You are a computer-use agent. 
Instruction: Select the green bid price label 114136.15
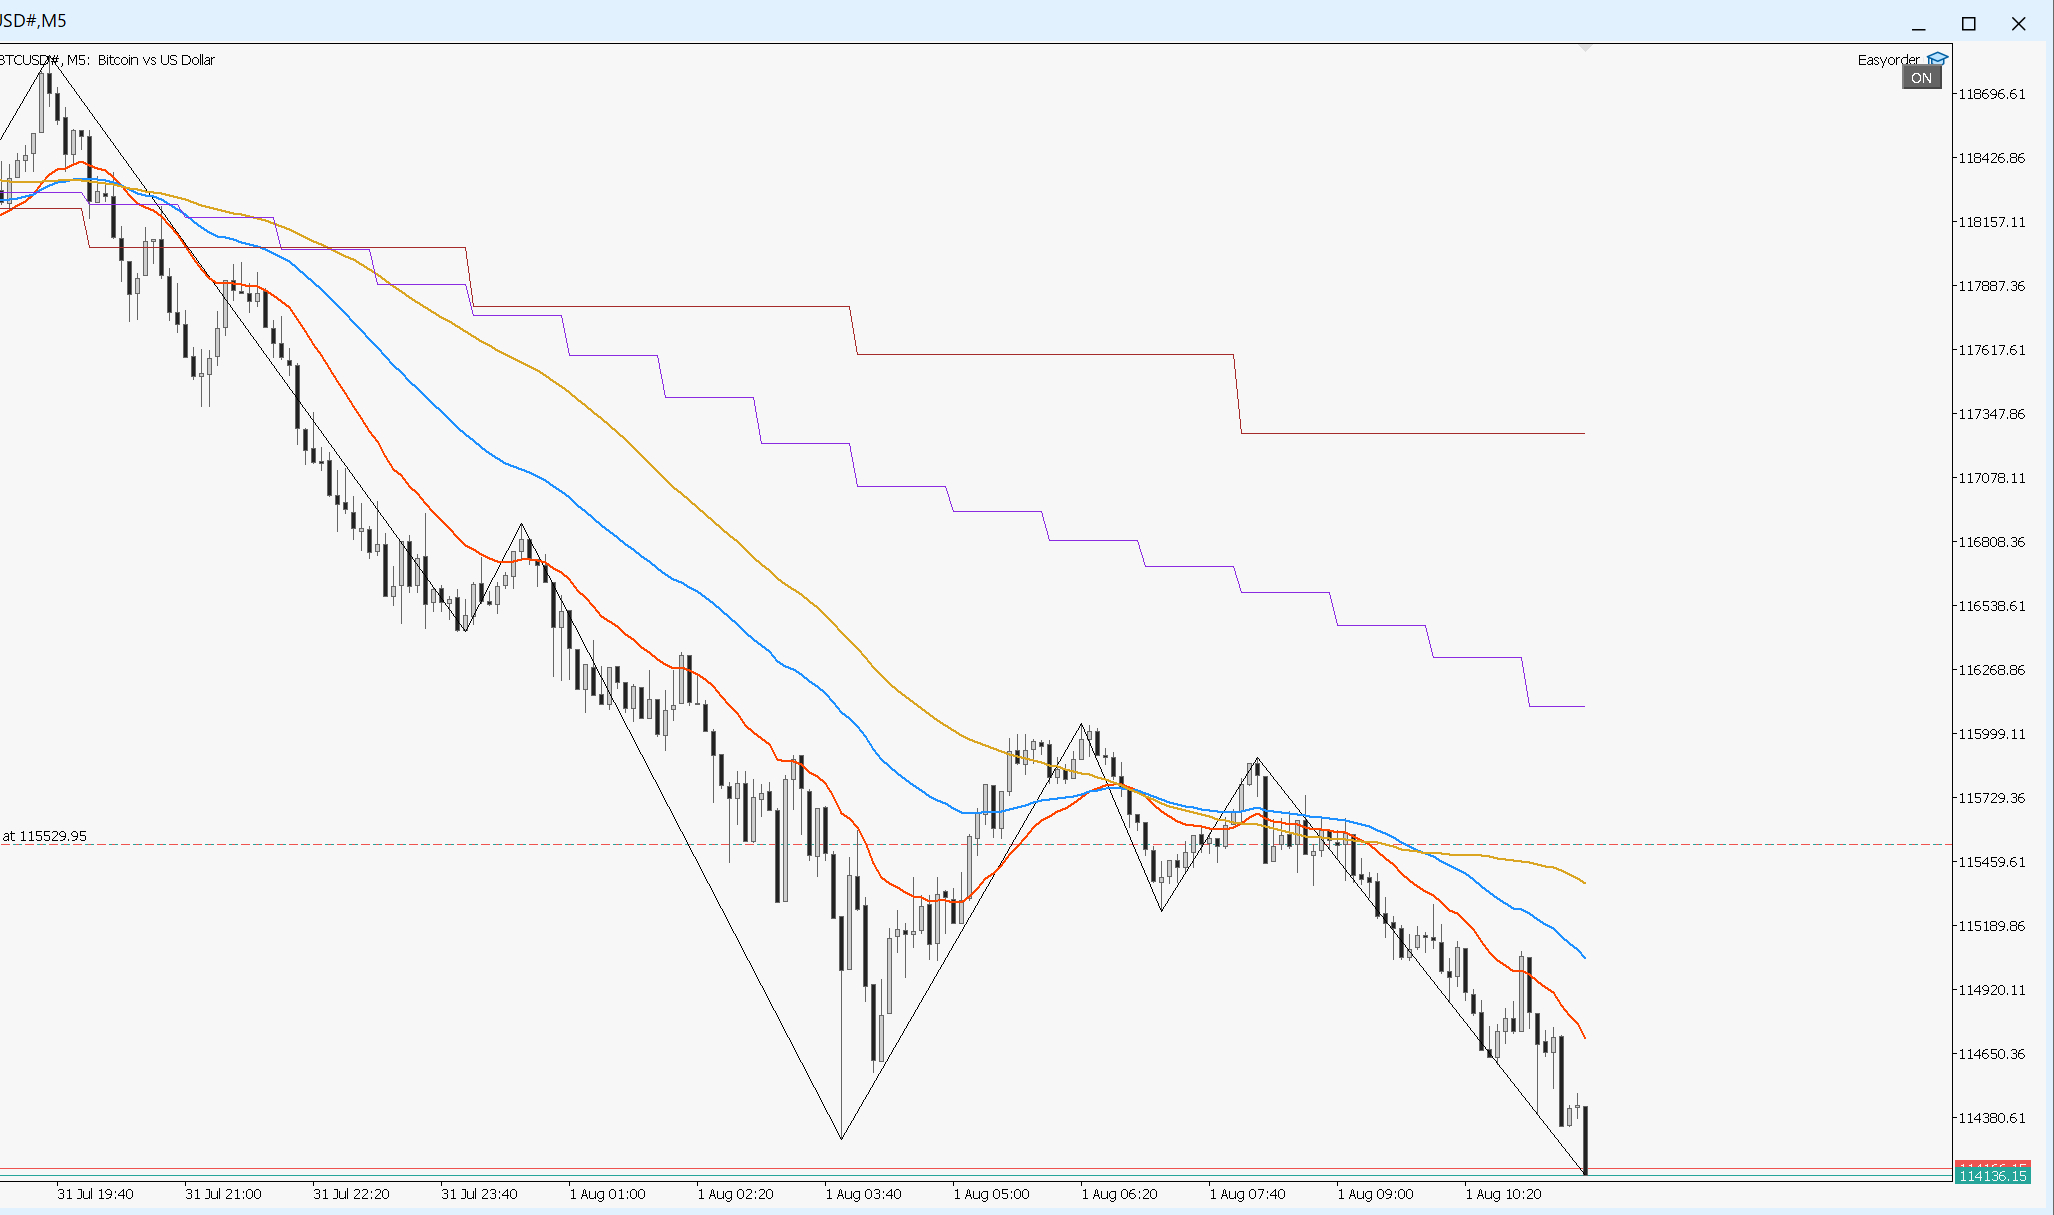click(x=1993, y=1176)
